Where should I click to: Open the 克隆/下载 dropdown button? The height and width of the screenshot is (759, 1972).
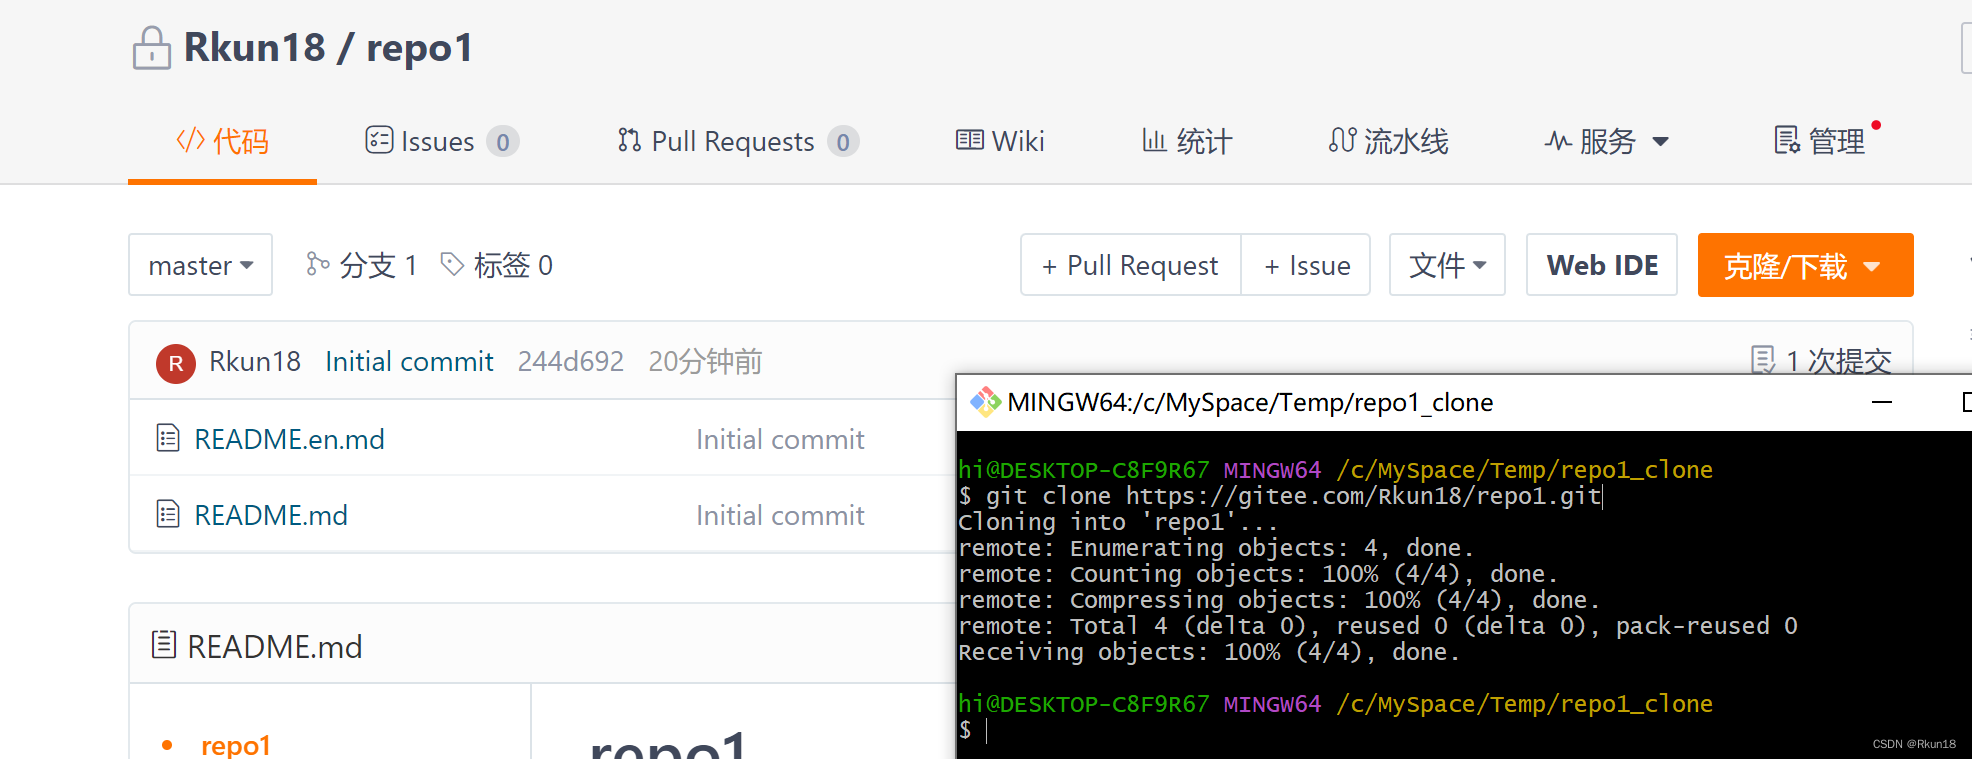(1805, 265)
